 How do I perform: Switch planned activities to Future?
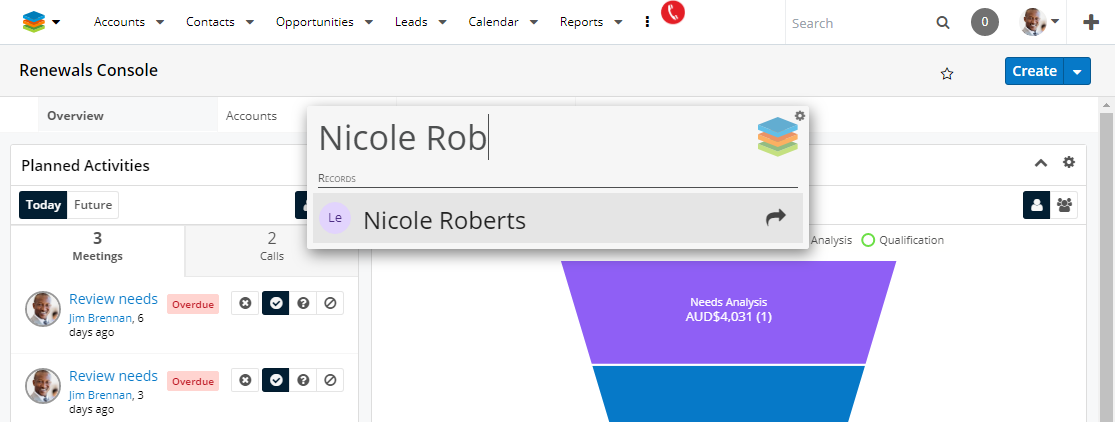pyautogui.click(x=93, y=205)
